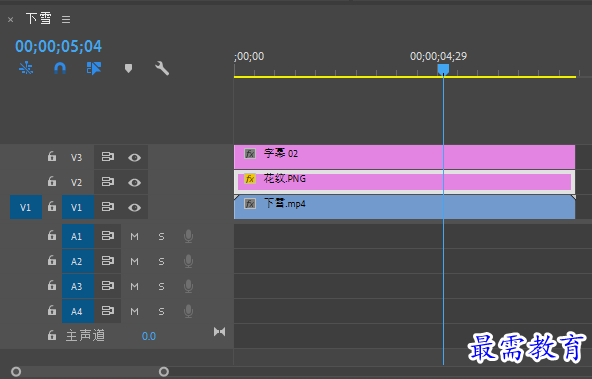Toggle lock on track A2
The image size is (592, 379).
(52, 260)
